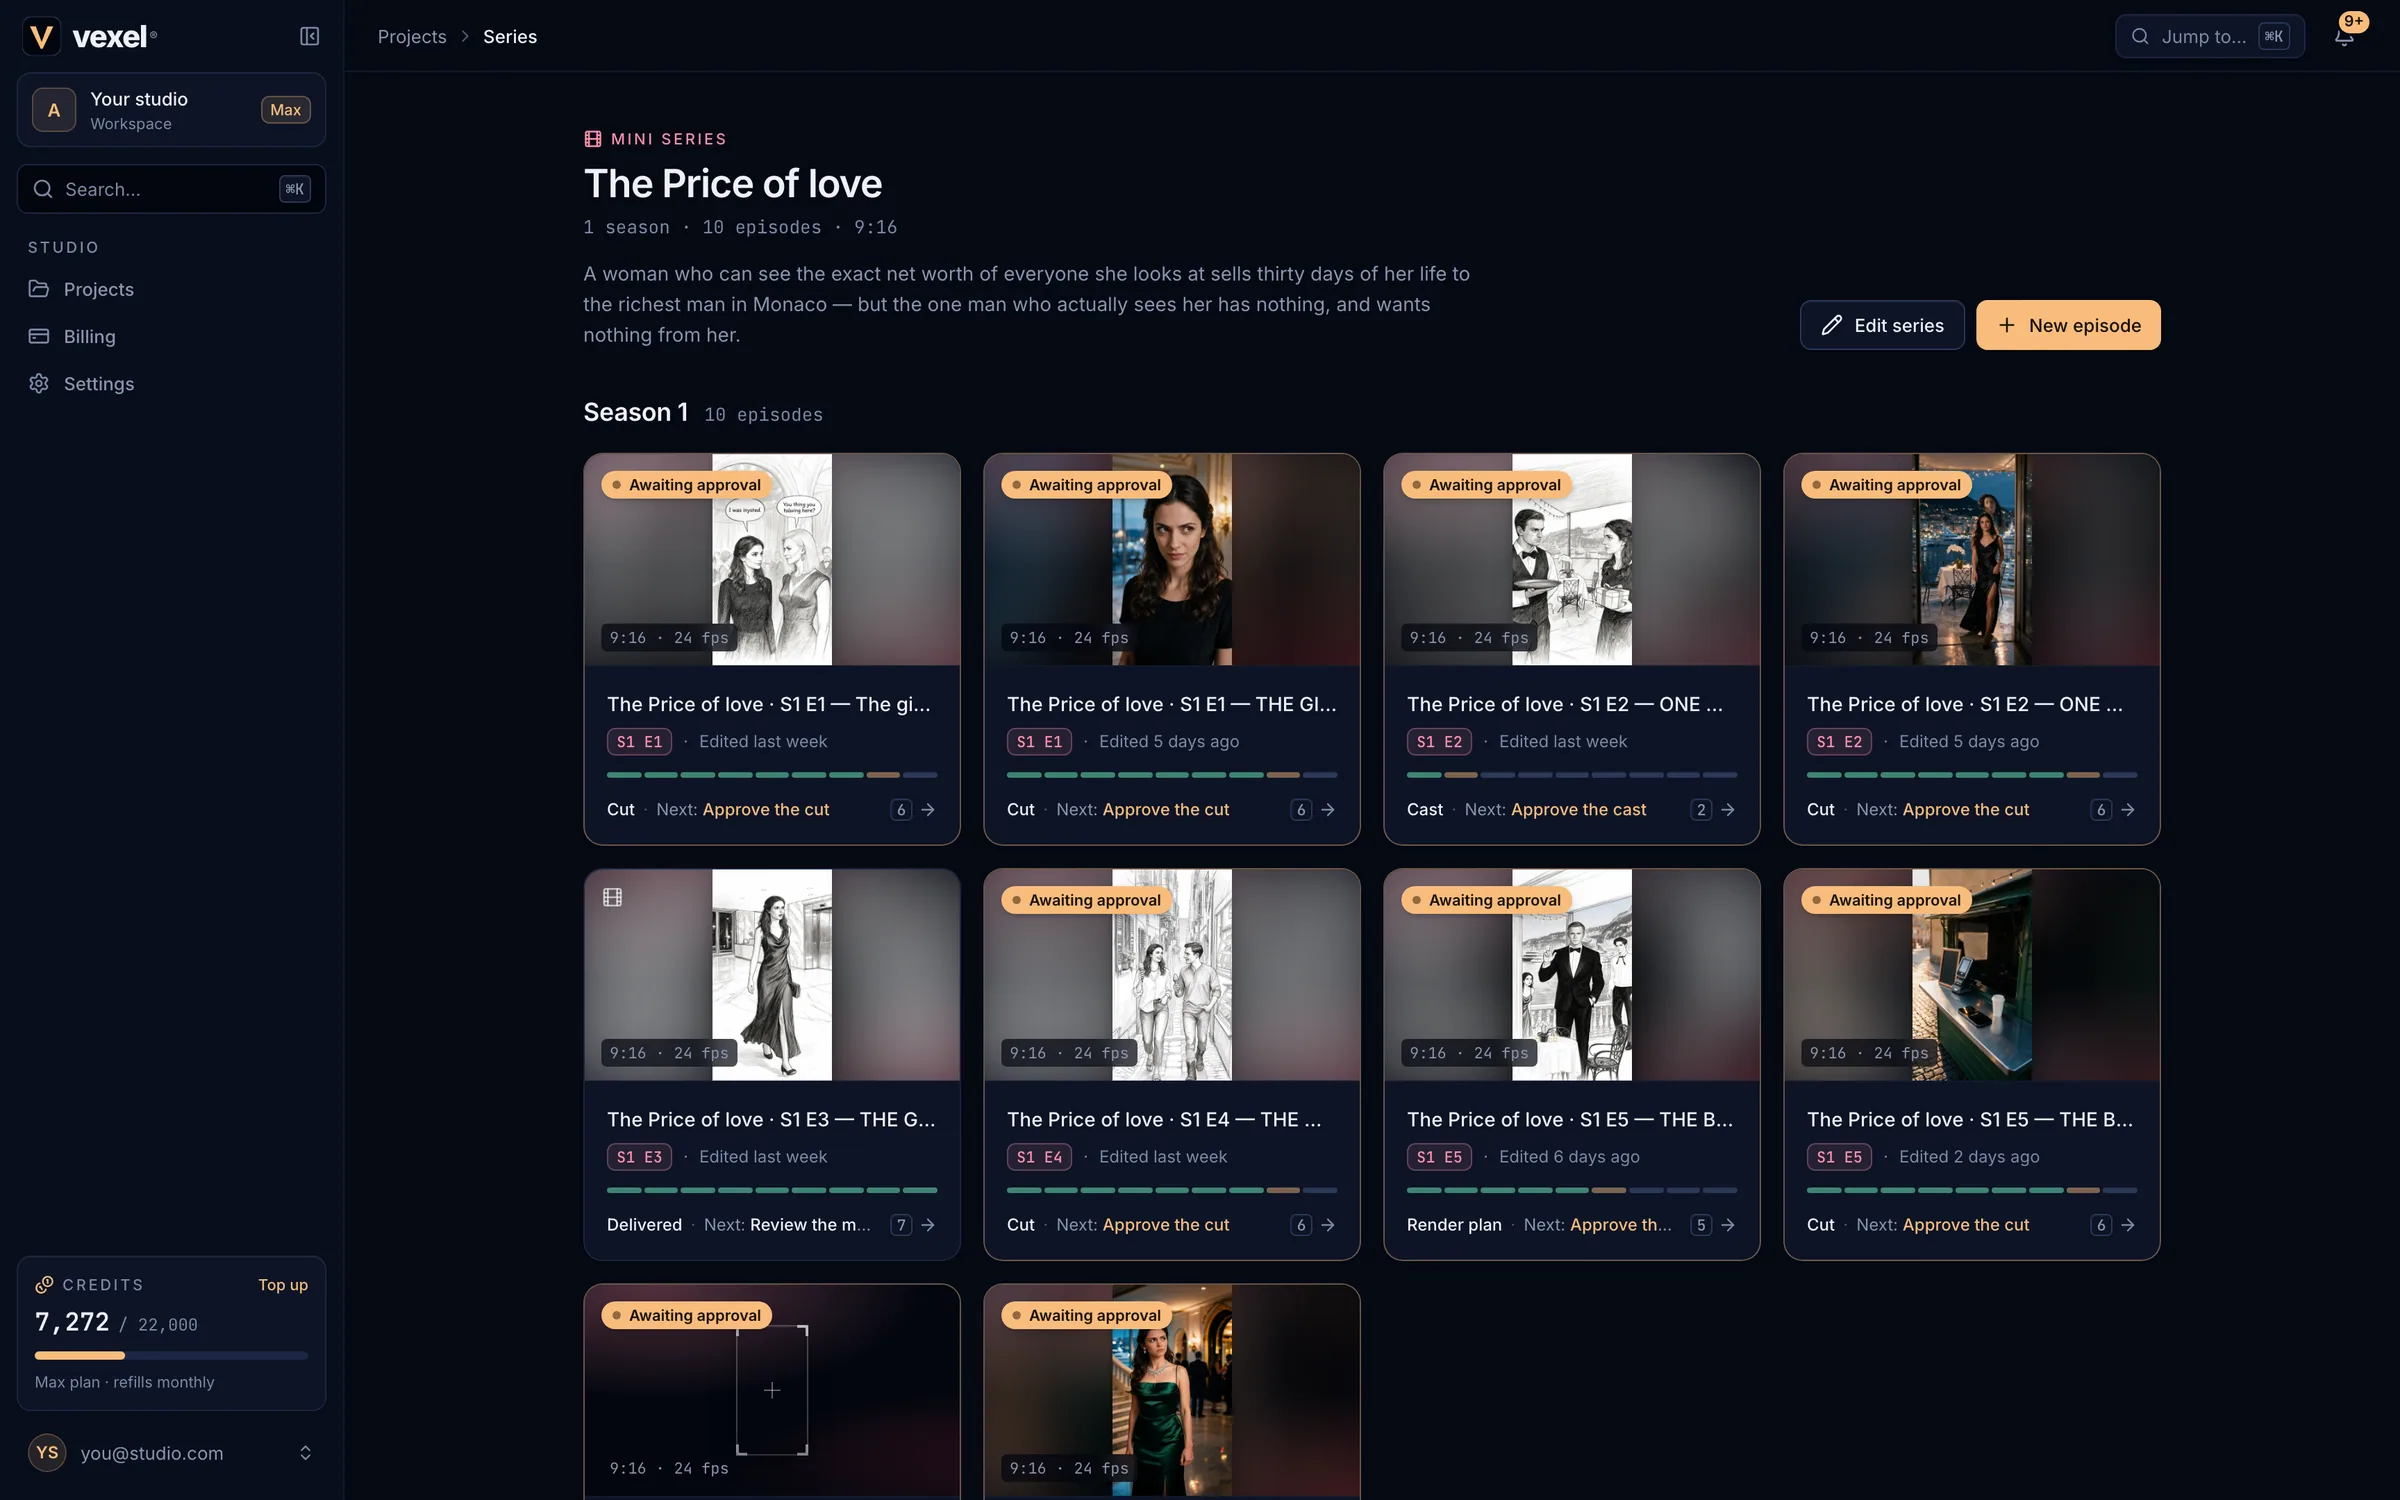Click the Mini Series film icon
Viewport: 2400px width, 1500px height.
tap(593, 139)
